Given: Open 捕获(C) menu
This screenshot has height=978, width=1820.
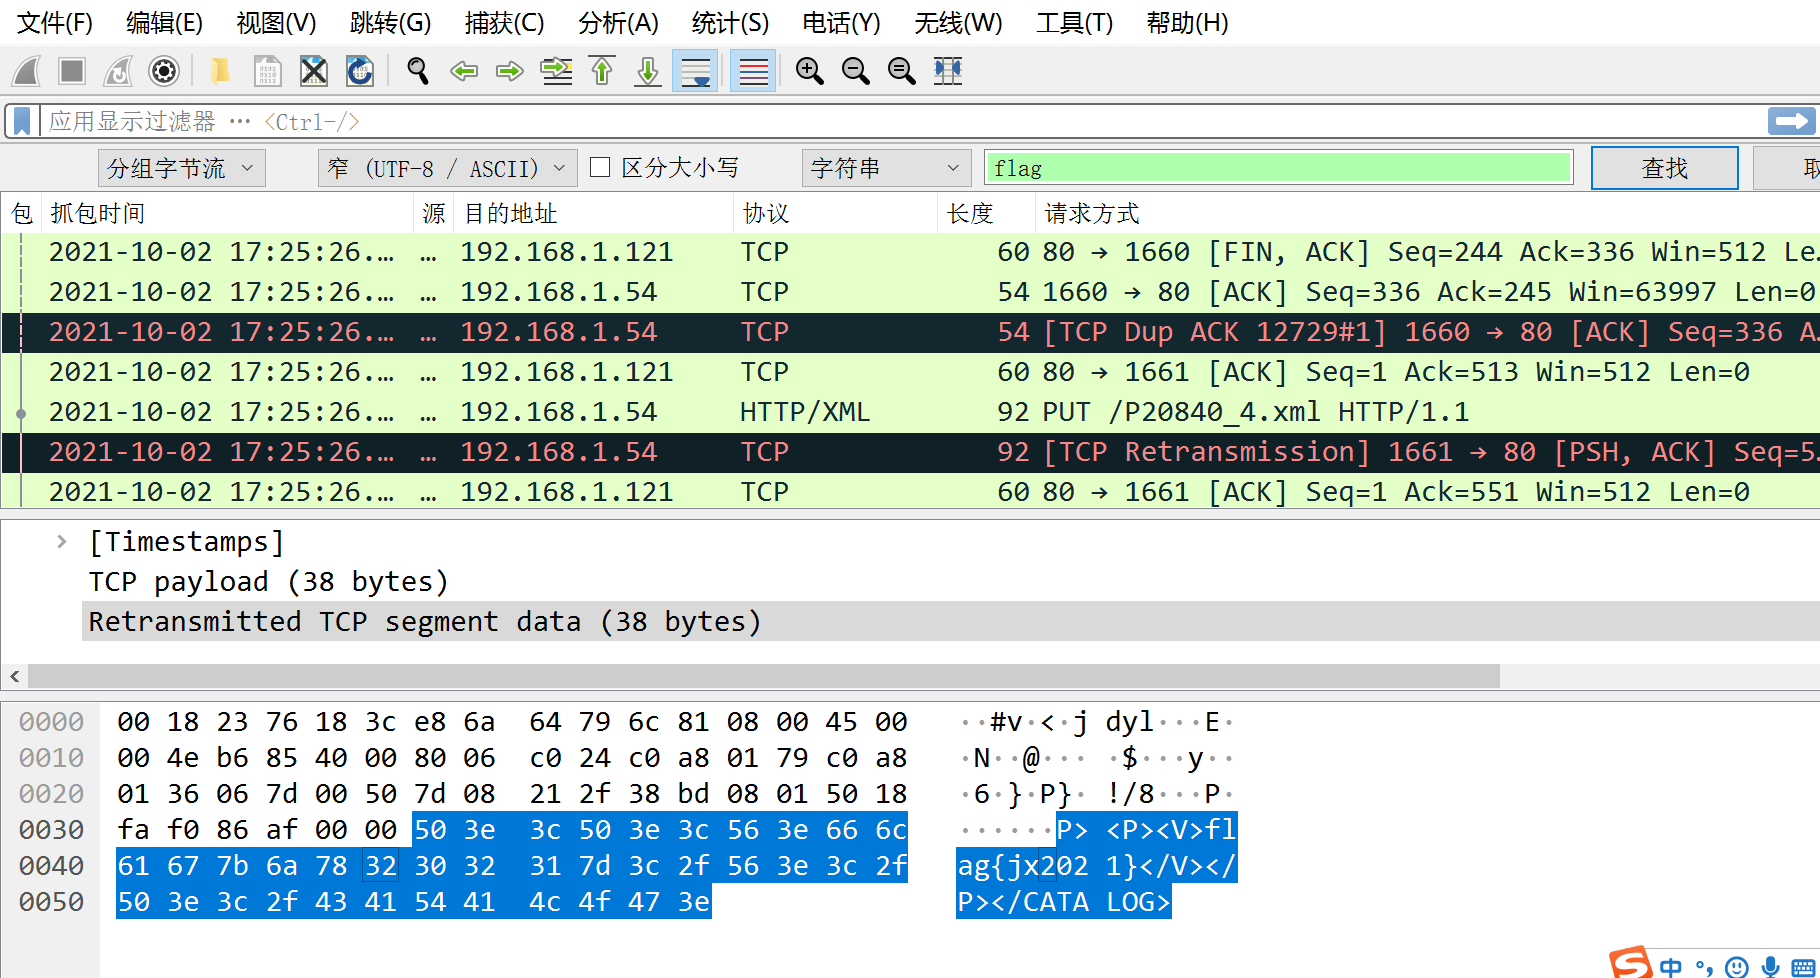Looking at the screenshot, I should 504,23.
